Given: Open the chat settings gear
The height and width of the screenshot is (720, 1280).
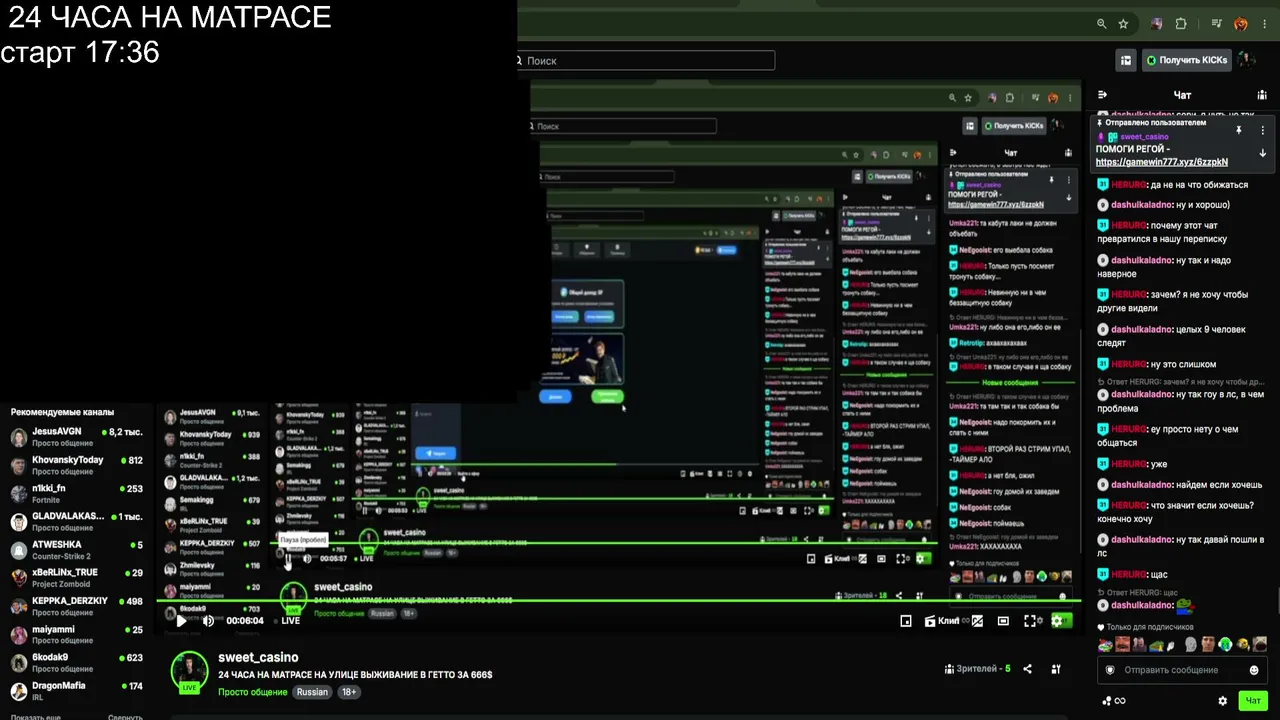Looking at the screenshot, I should click(1222, 701).
